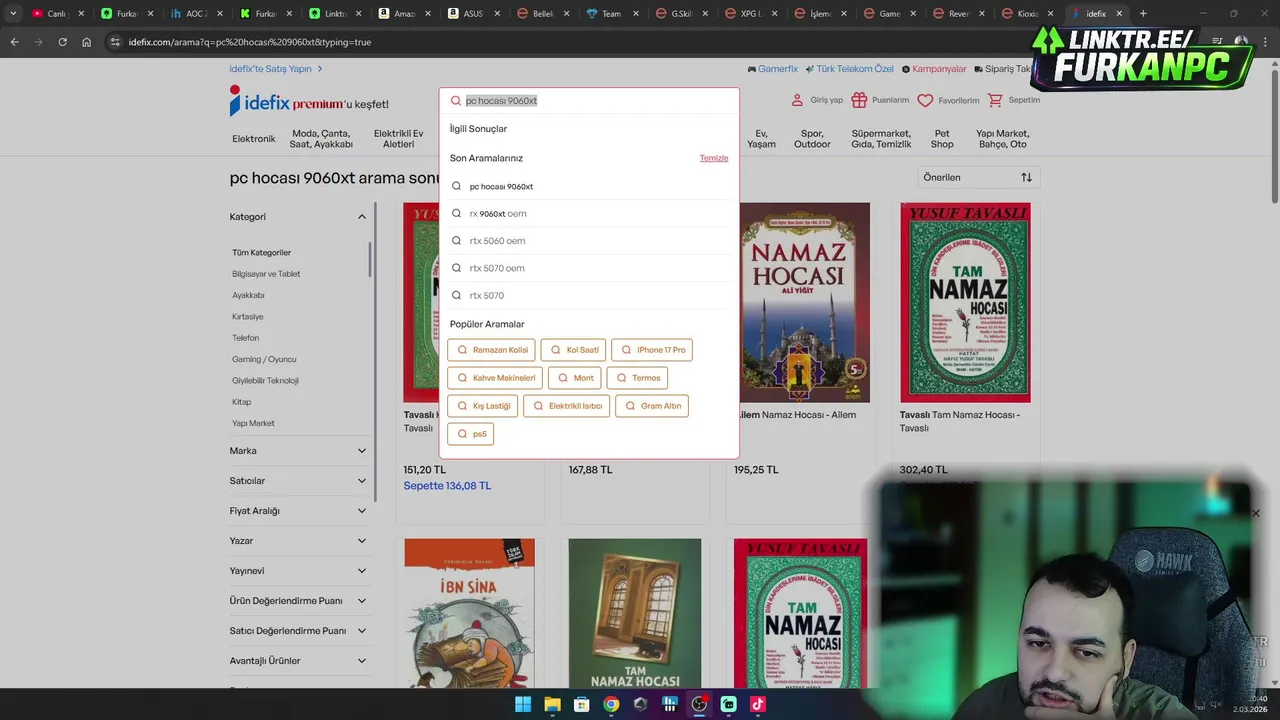
Task: Click the magnifier icon in the search box
Action: 456,101
